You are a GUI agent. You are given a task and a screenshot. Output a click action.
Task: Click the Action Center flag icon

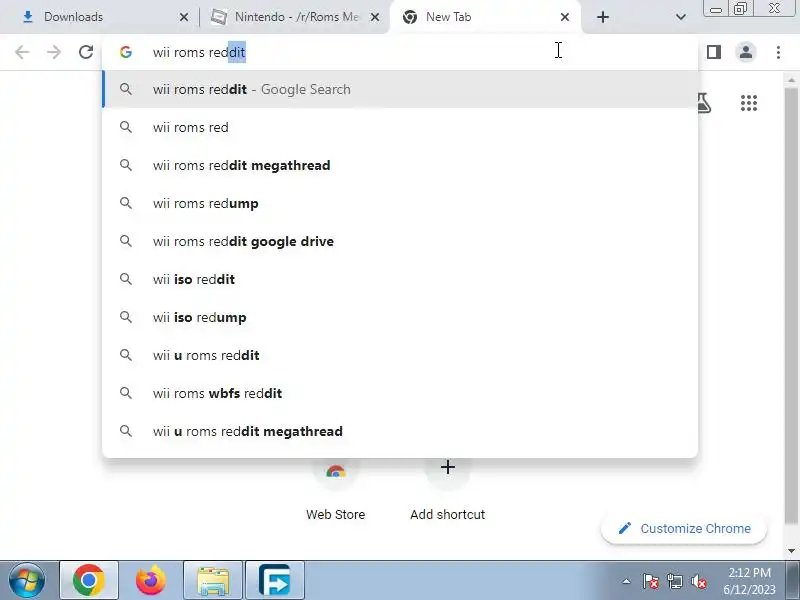650,581
